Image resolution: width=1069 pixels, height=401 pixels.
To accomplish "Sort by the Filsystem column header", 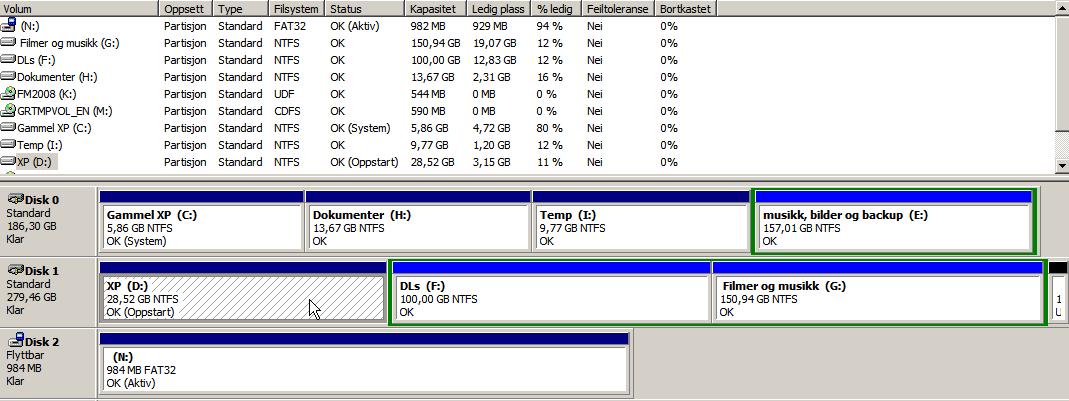I will tap(297, 9).
